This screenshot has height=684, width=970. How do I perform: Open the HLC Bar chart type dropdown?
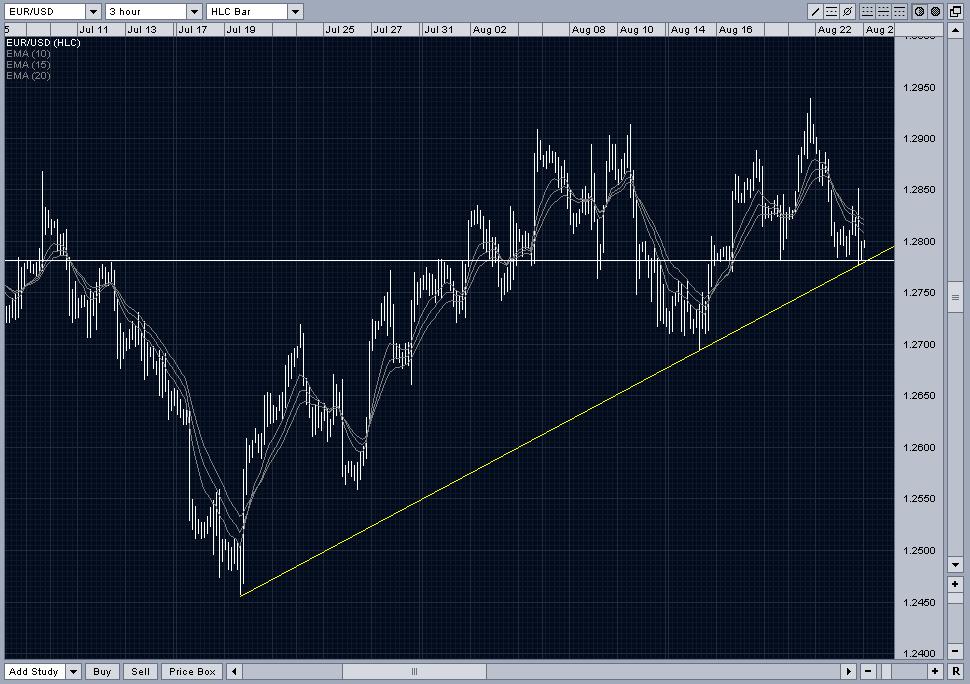point(295,12)
